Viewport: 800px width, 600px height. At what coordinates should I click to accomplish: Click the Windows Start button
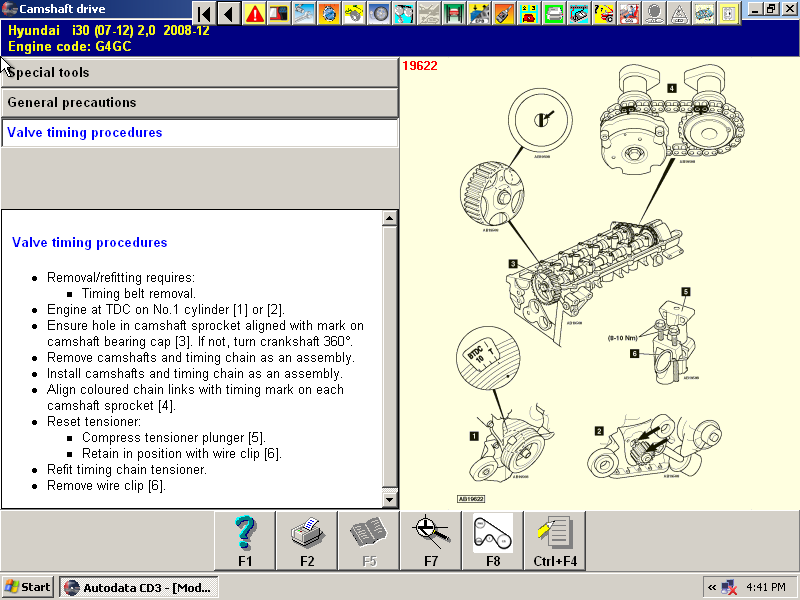(x=28, y=587)
